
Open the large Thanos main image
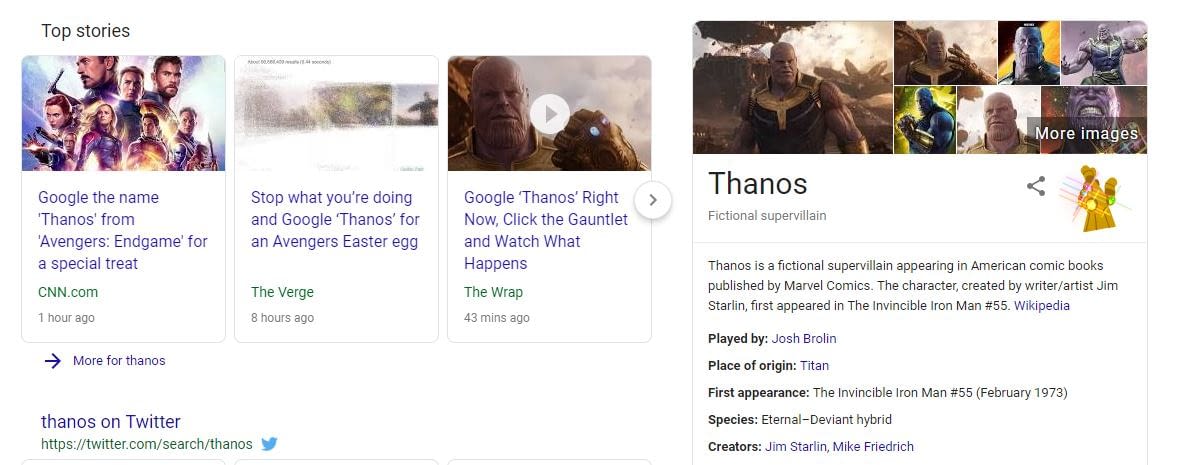792,88
